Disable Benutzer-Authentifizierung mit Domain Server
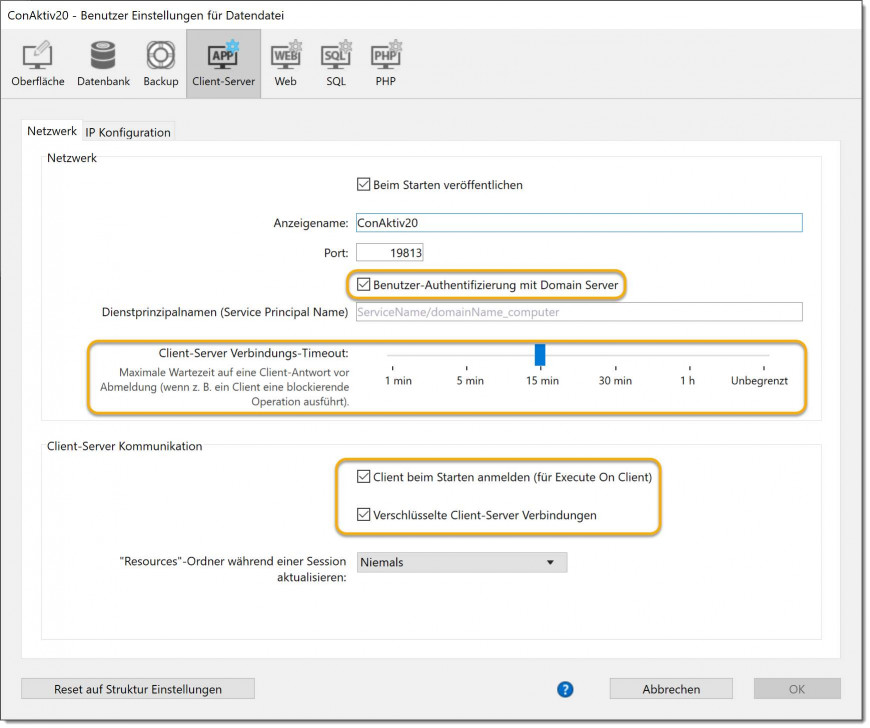 [x=364, y=285]
